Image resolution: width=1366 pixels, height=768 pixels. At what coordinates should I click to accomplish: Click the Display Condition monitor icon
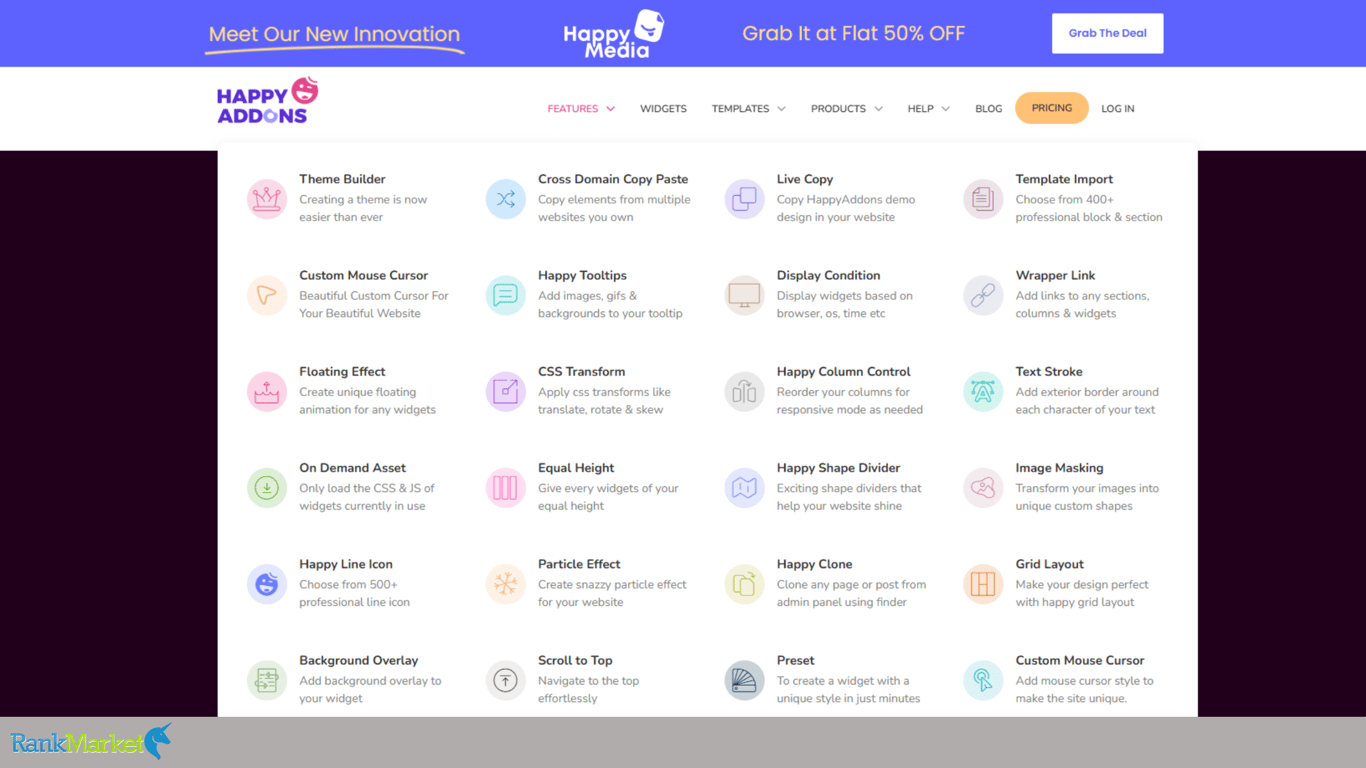tap(744, 295)
